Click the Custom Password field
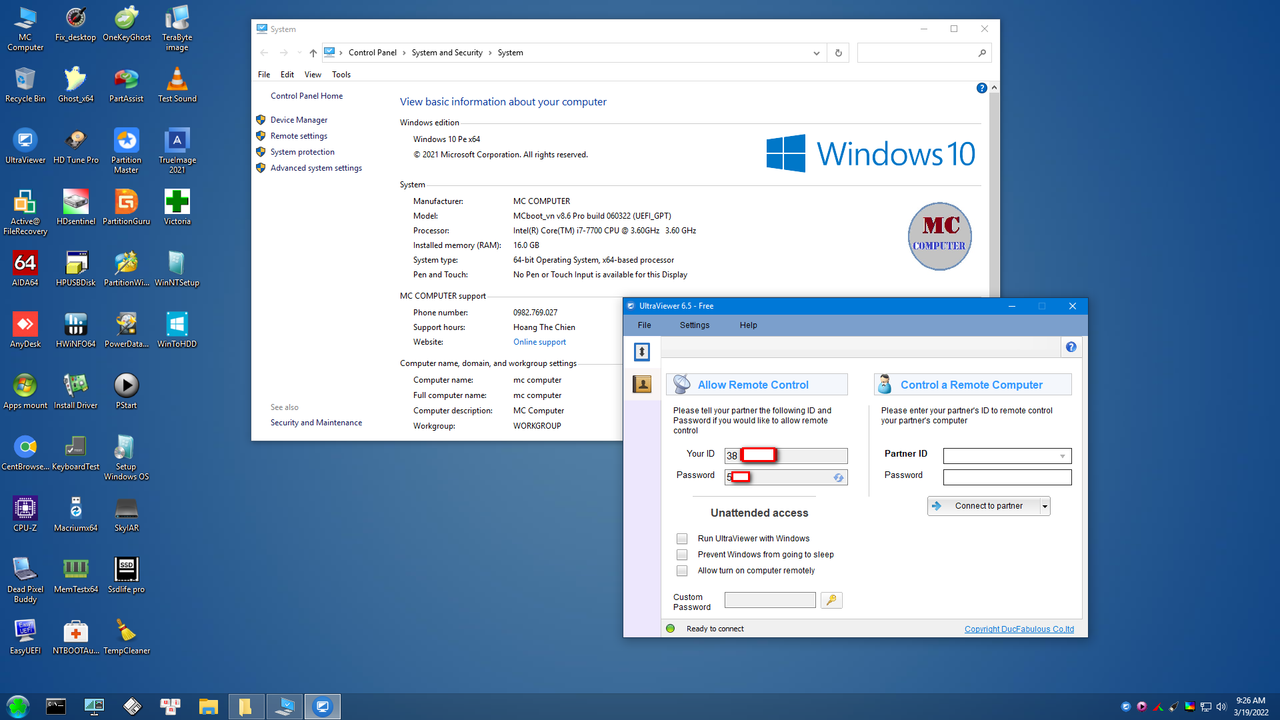 coord(770,600)
